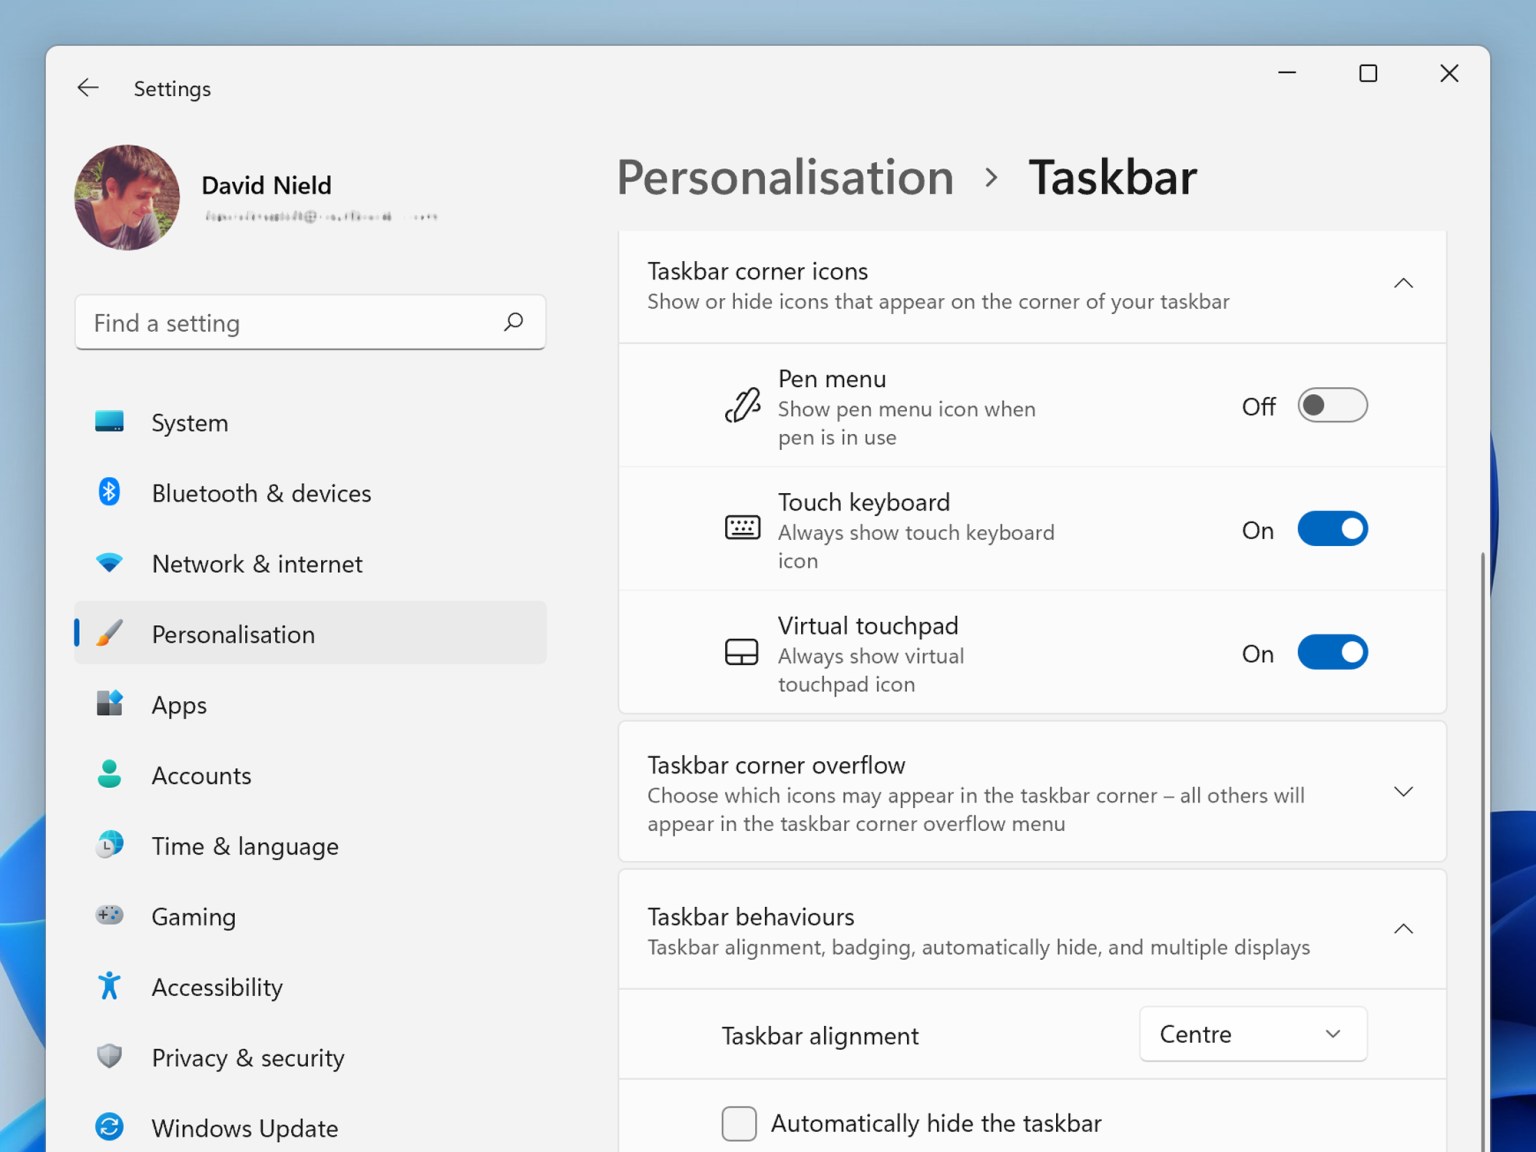The image size is (1536, 1152).
Task: Switch to Time & language settings
Action: click(x=244, y=845)
